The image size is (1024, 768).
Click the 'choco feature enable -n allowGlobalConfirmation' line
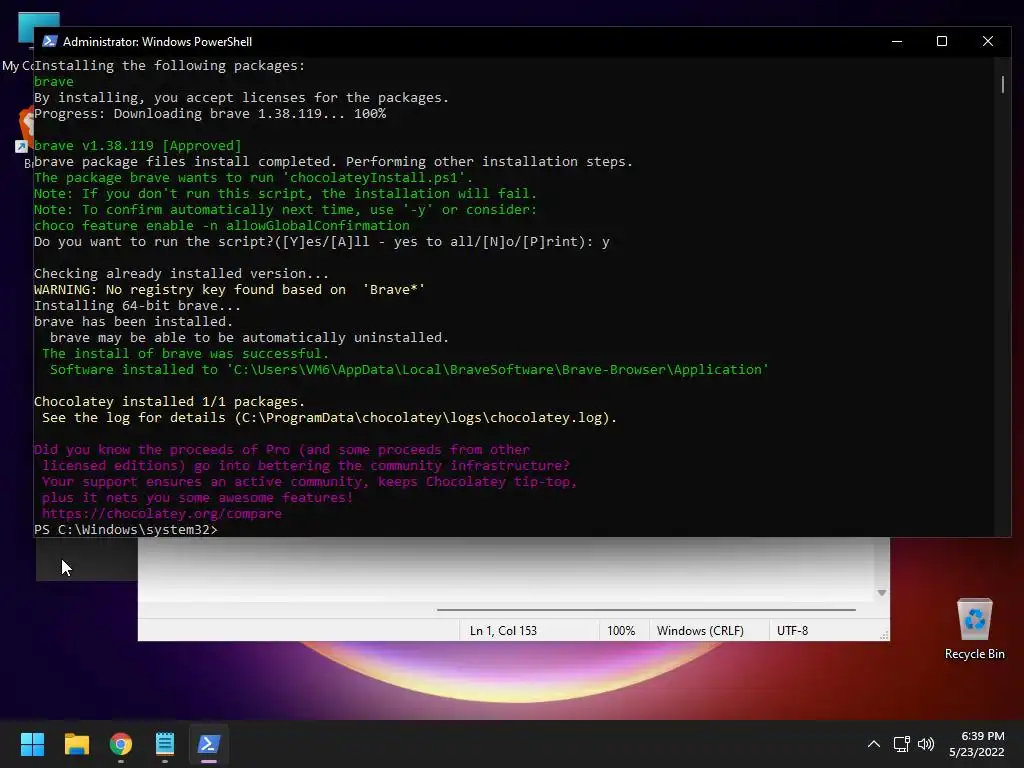point(222,225)
